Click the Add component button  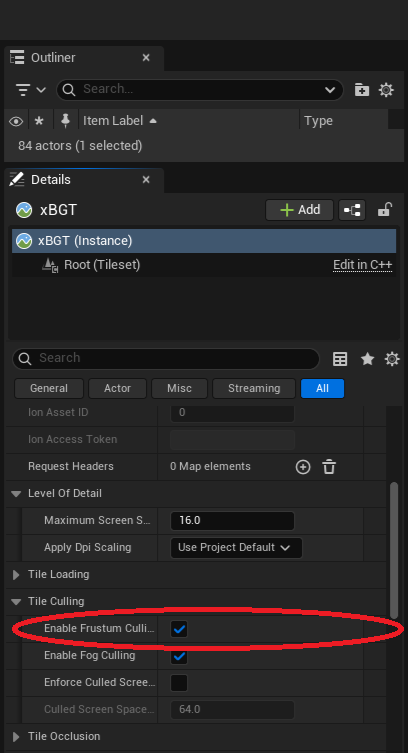(300, 210)
